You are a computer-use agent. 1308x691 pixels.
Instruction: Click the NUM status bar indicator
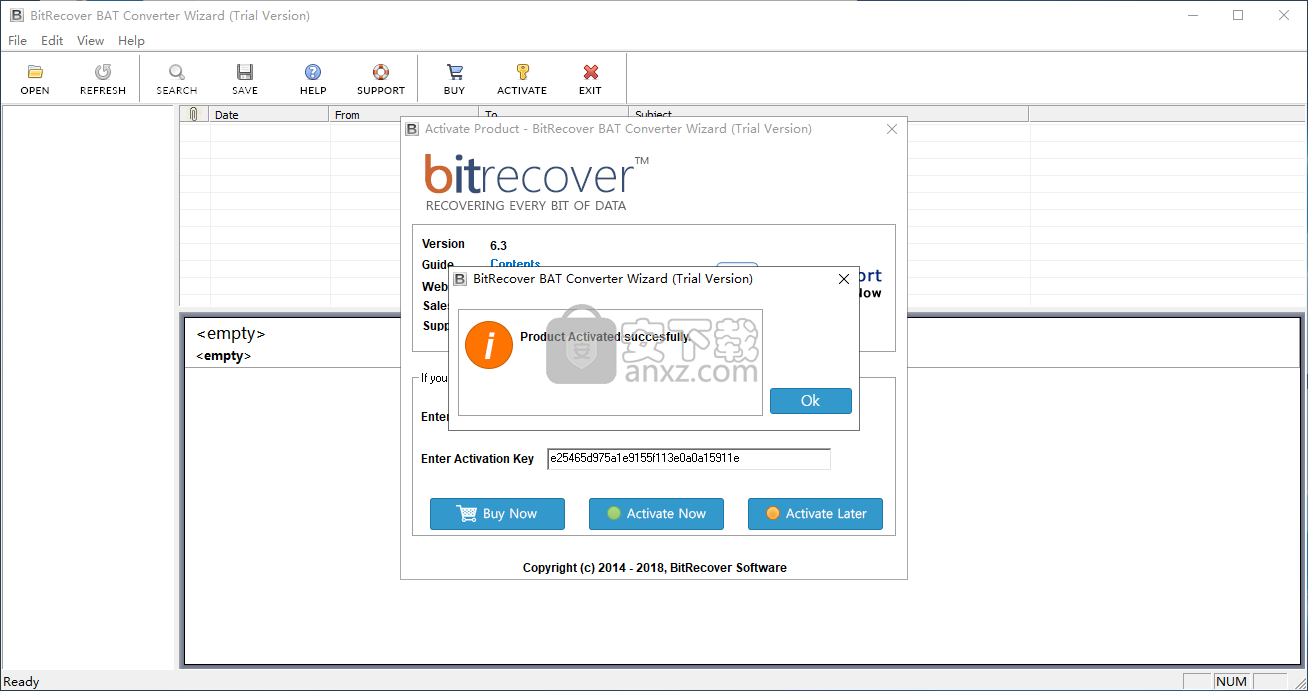coord(1231,682)
